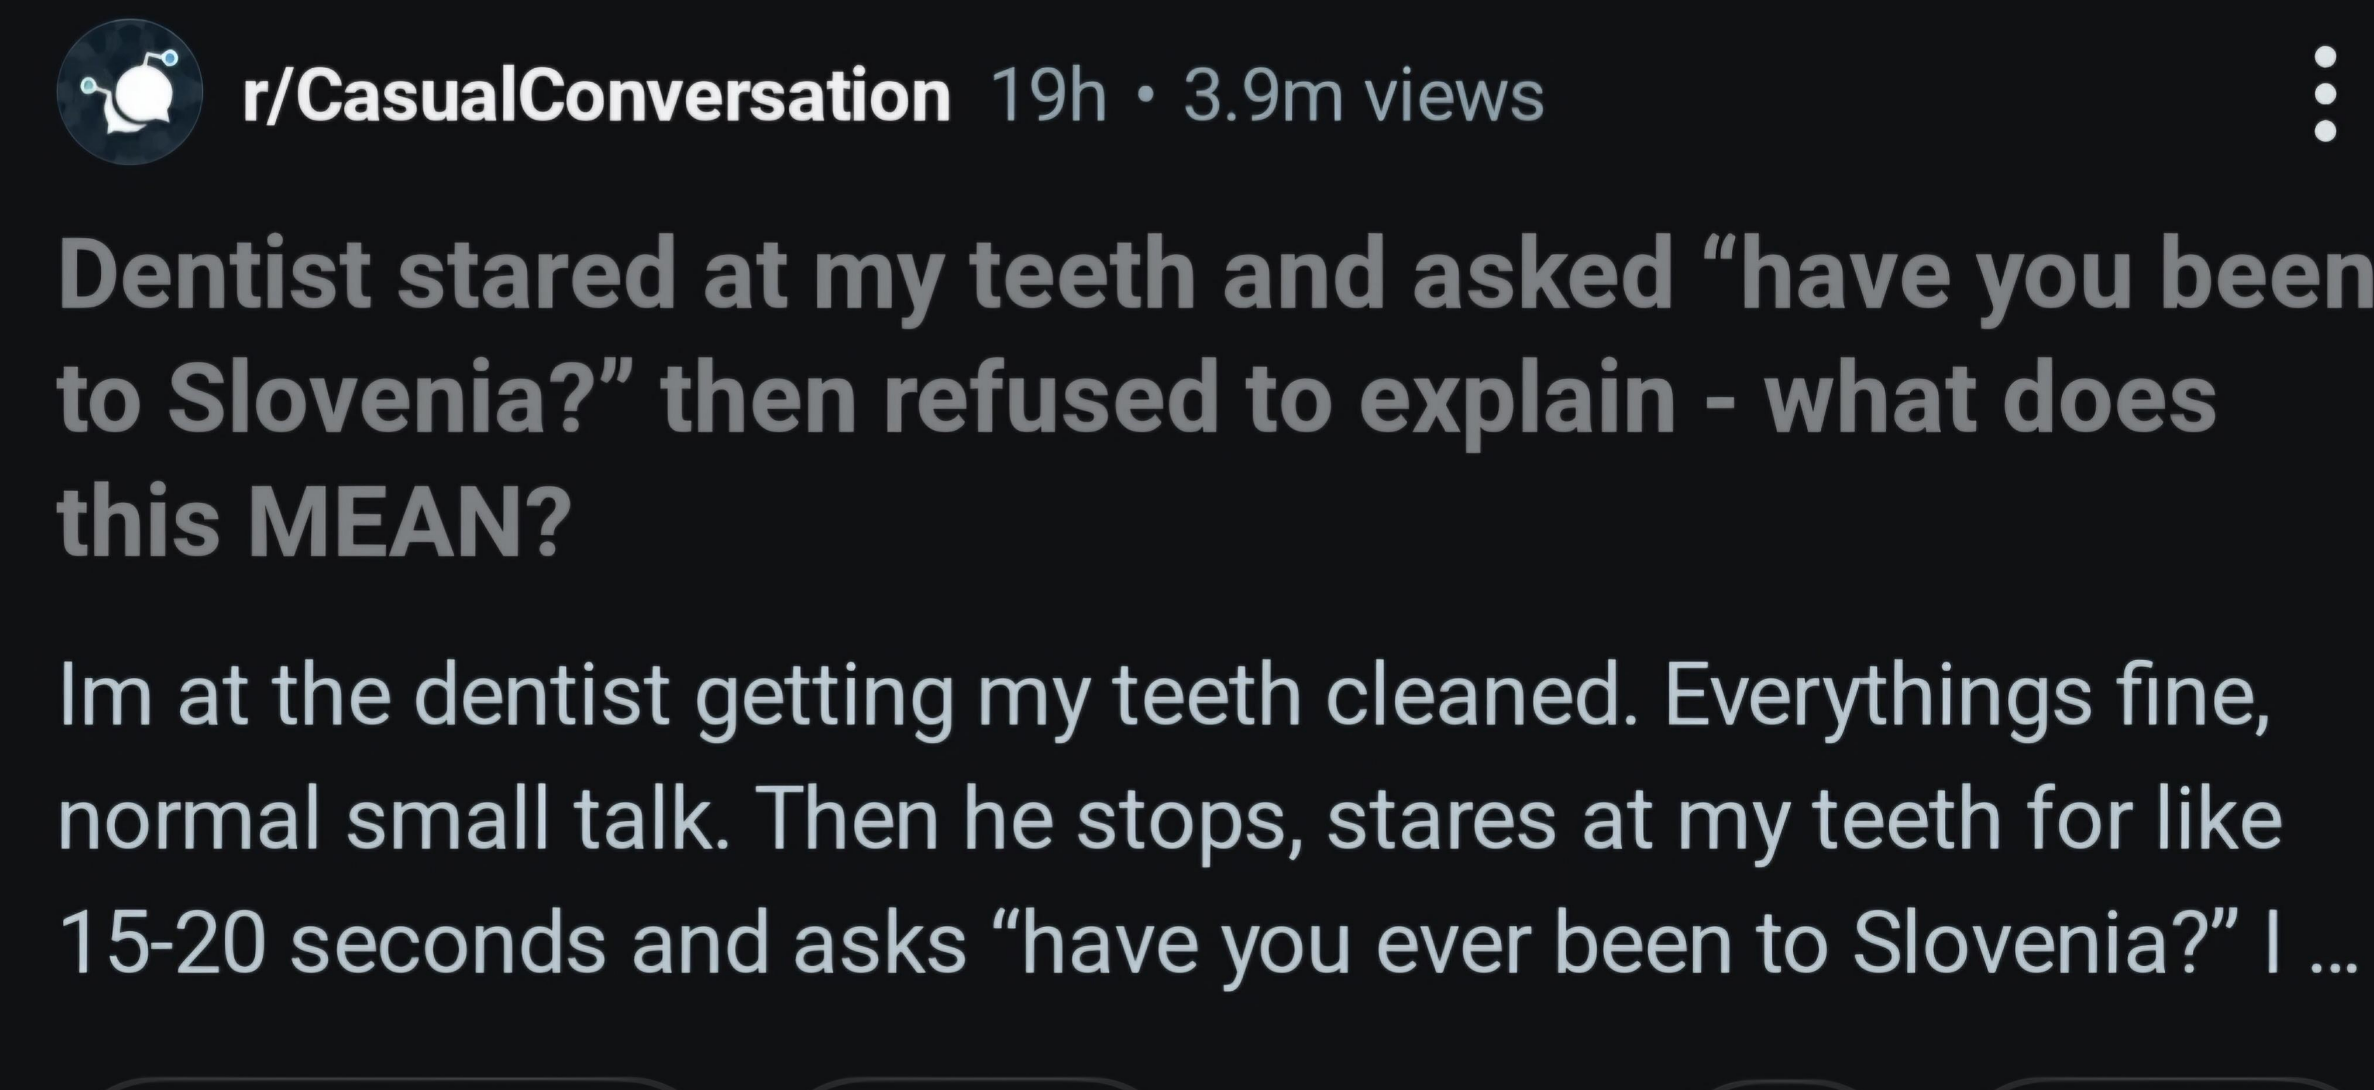Image resolution: width=2374 pixels, height=1090 pixels.
Task: Tap the leftmost action pill below post
Action: tap(390, 1084)
